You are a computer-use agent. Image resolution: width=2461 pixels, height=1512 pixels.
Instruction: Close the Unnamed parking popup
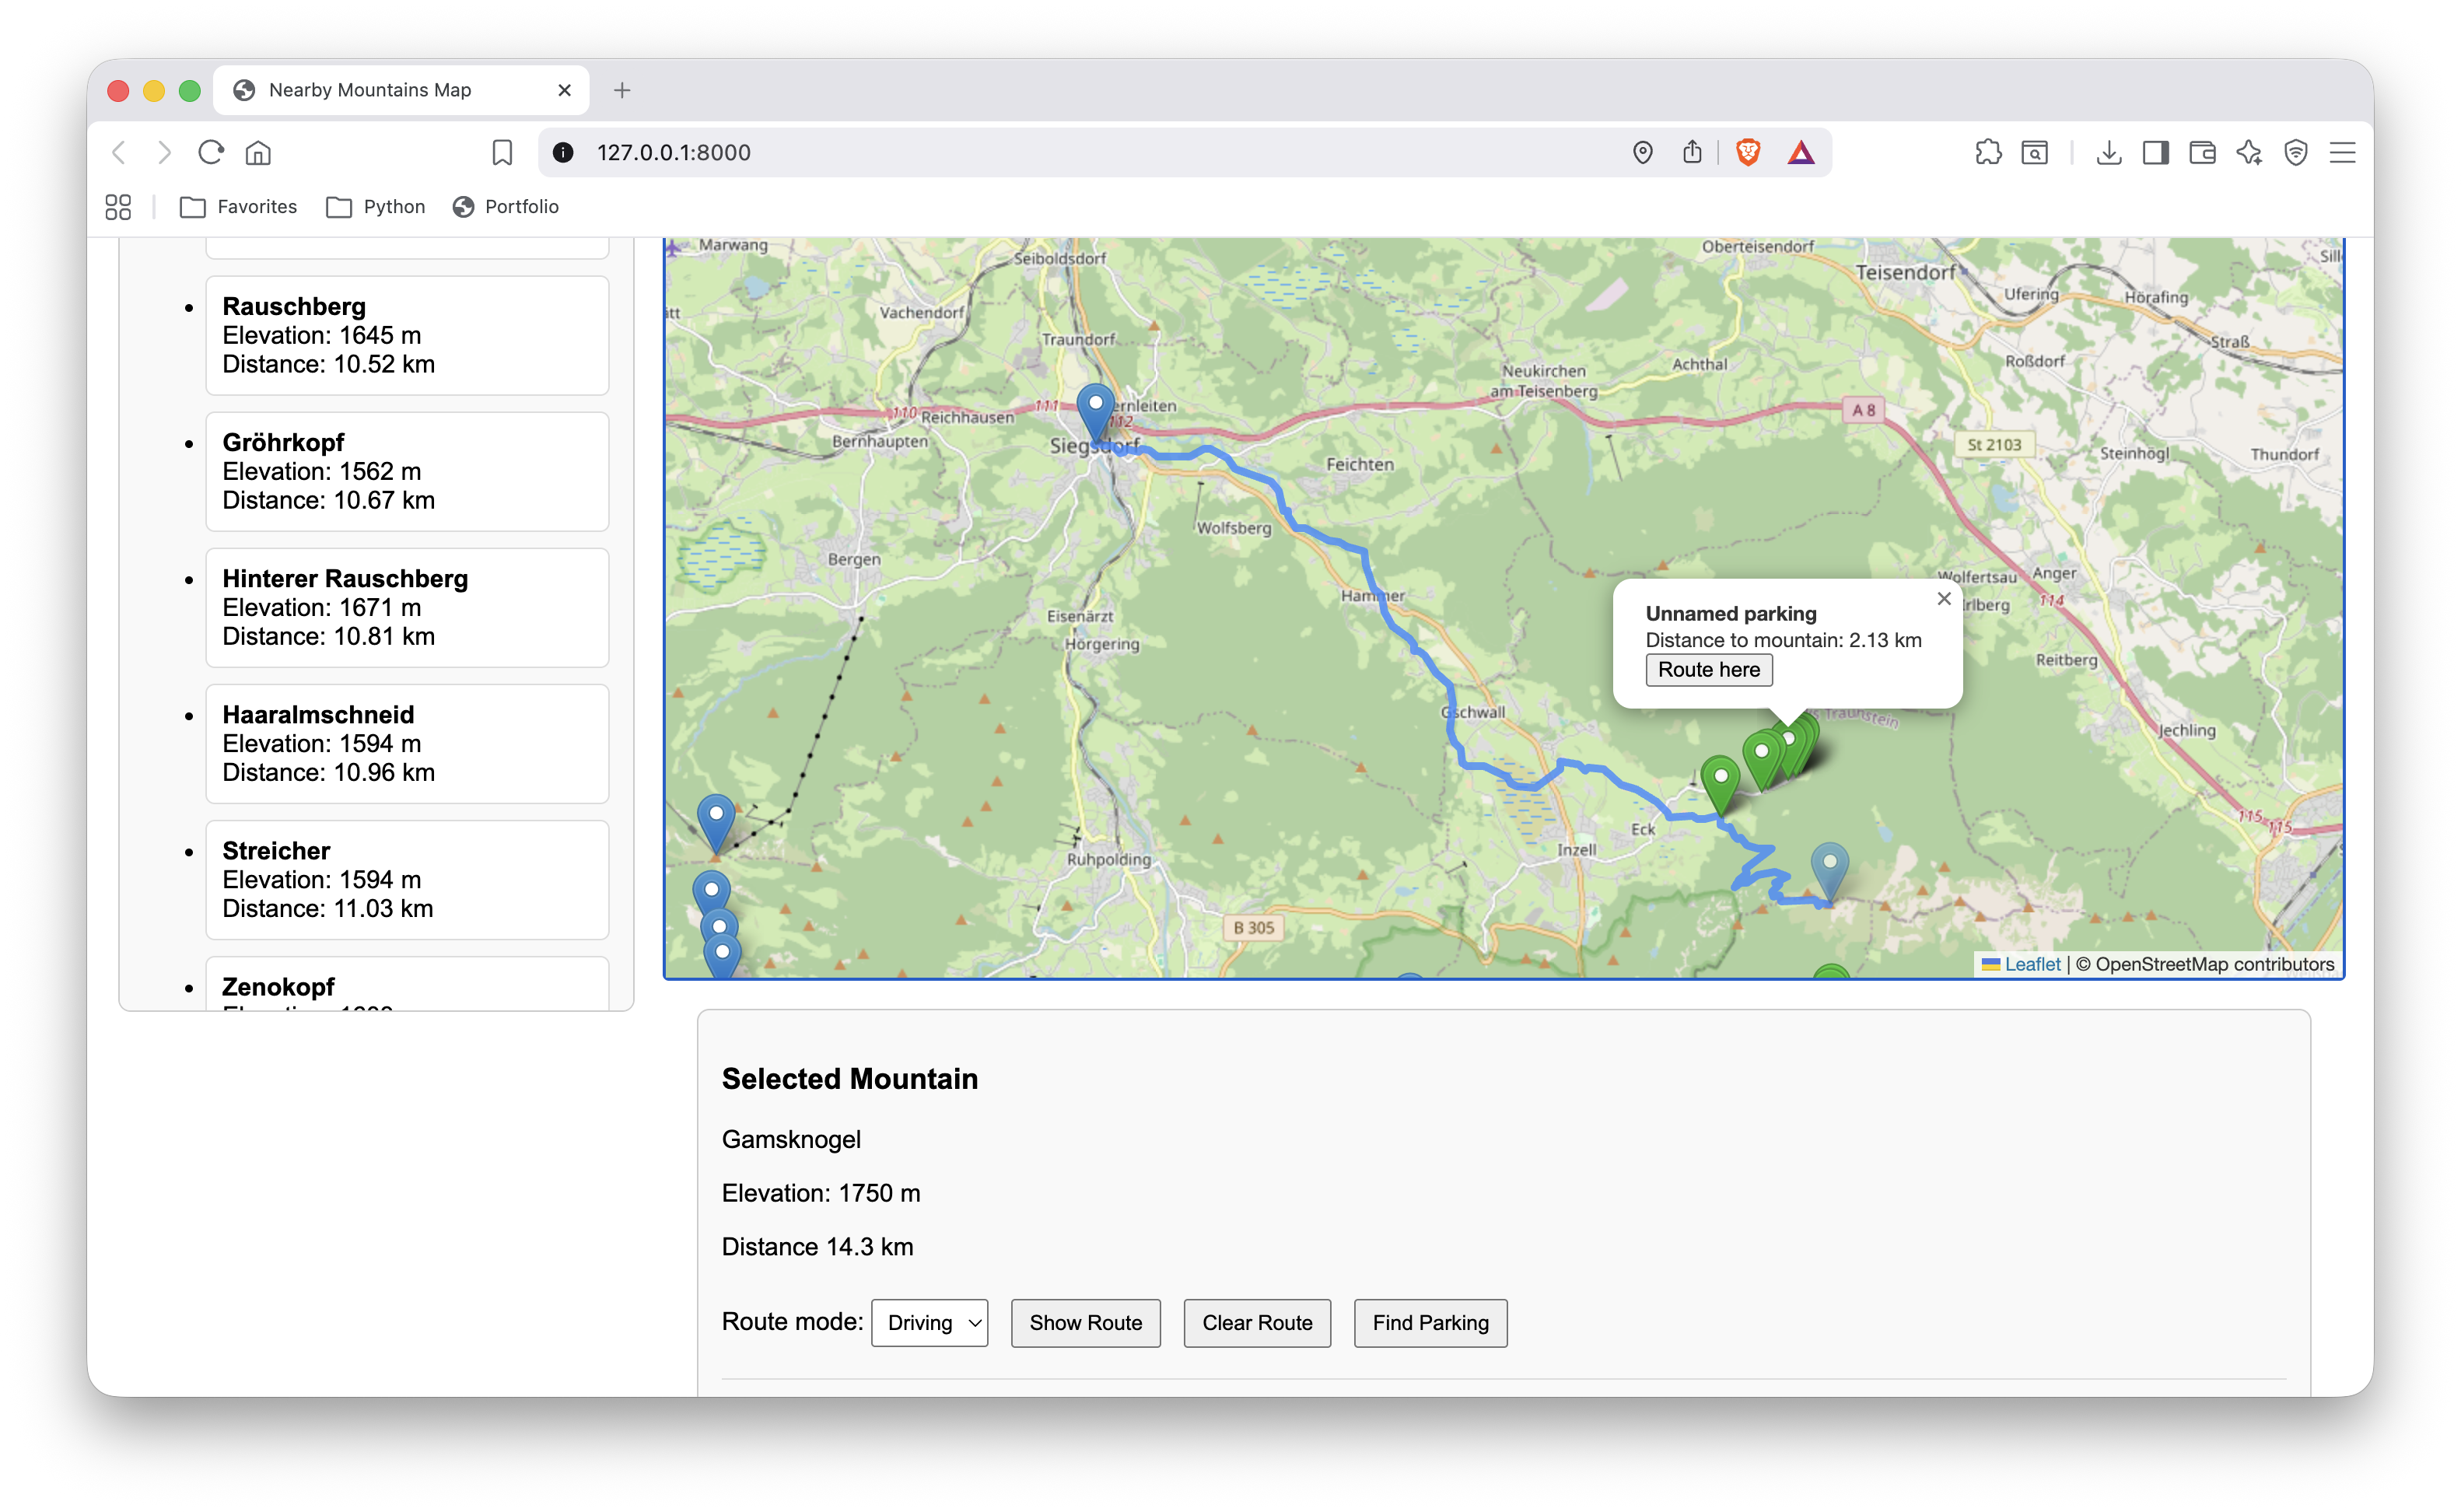[1944, 598]
